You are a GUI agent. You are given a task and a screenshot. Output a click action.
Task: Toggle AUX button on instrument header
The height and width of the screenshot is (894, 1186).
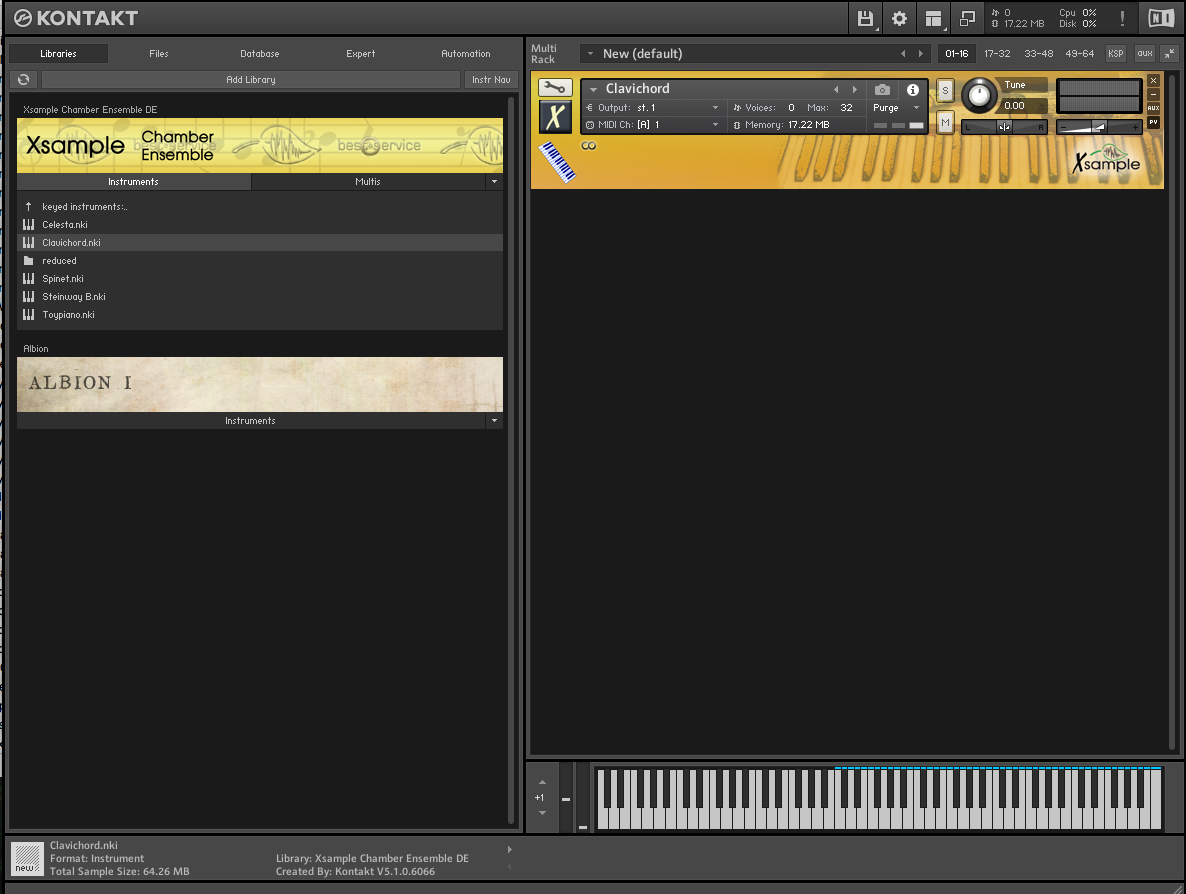(x=1153, y=108)
